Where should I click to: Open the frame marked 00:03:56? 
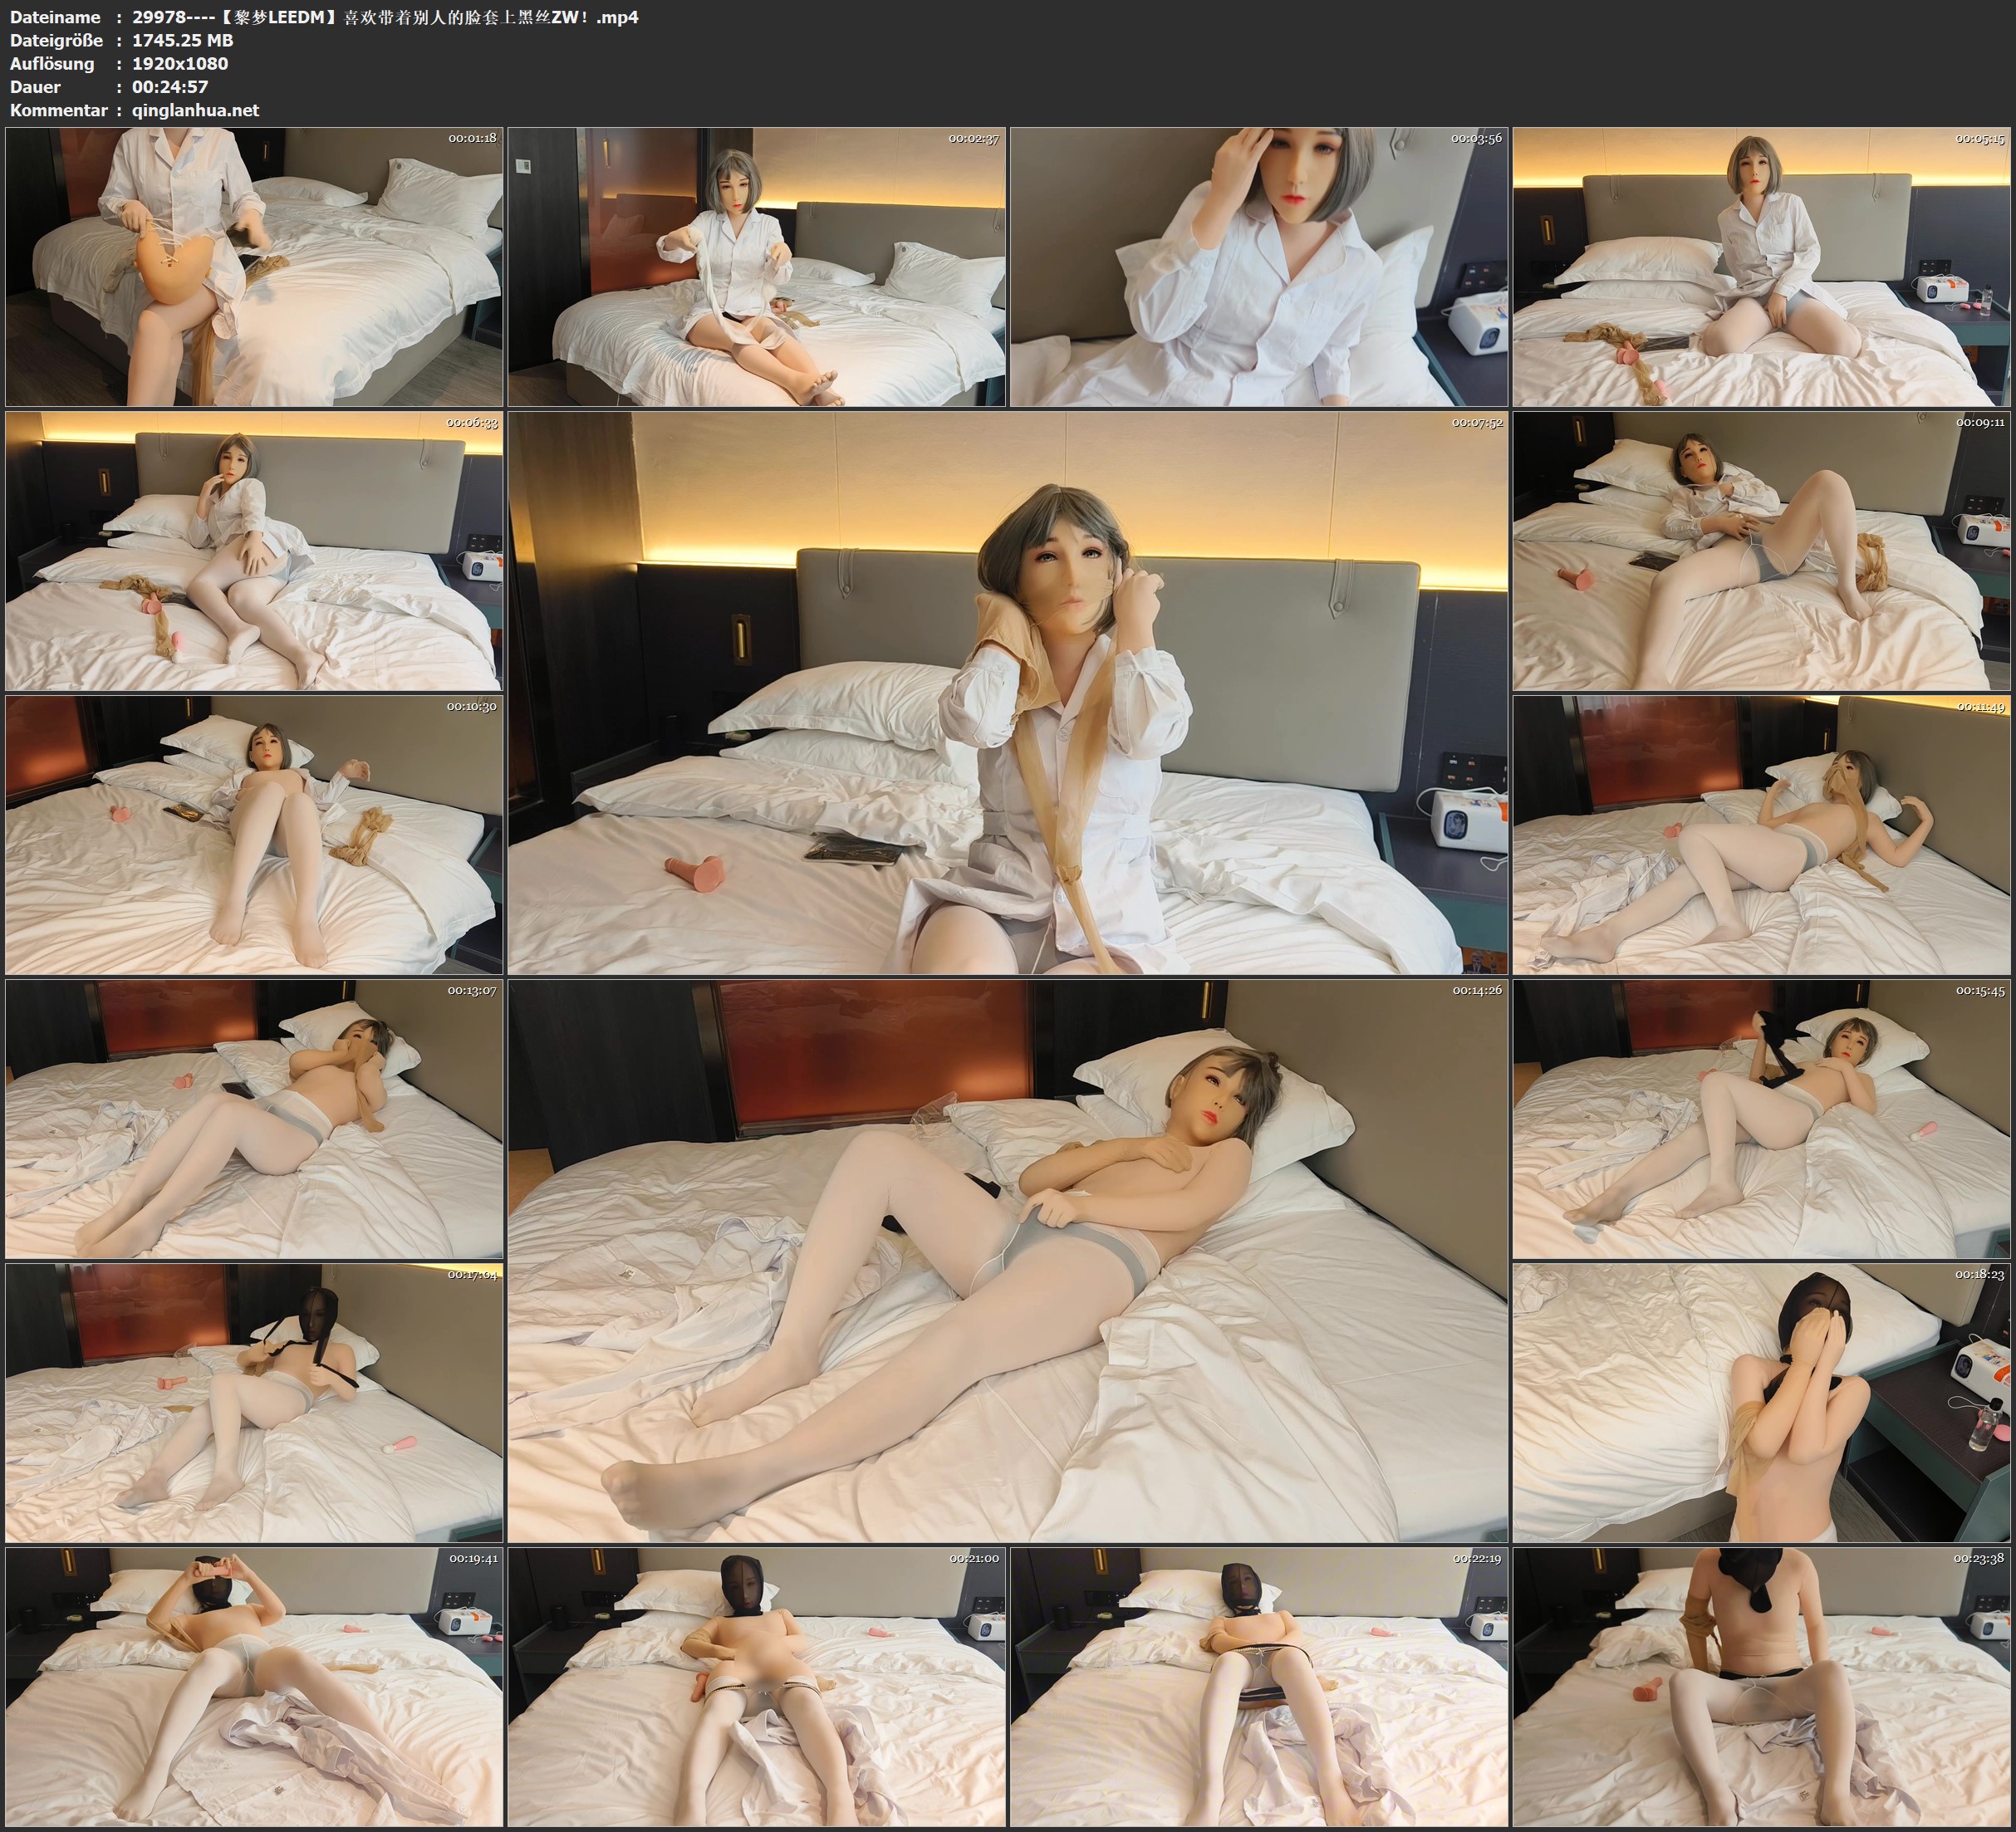pos(1259,267)
